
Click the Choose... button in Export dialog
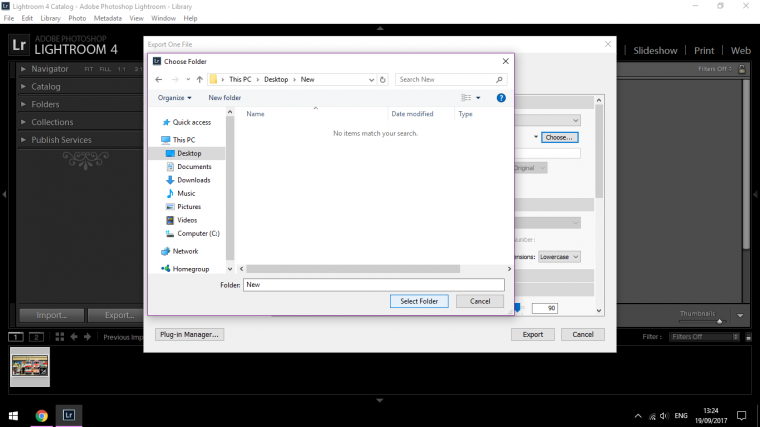pyautogui.click(x=559, y=138)
